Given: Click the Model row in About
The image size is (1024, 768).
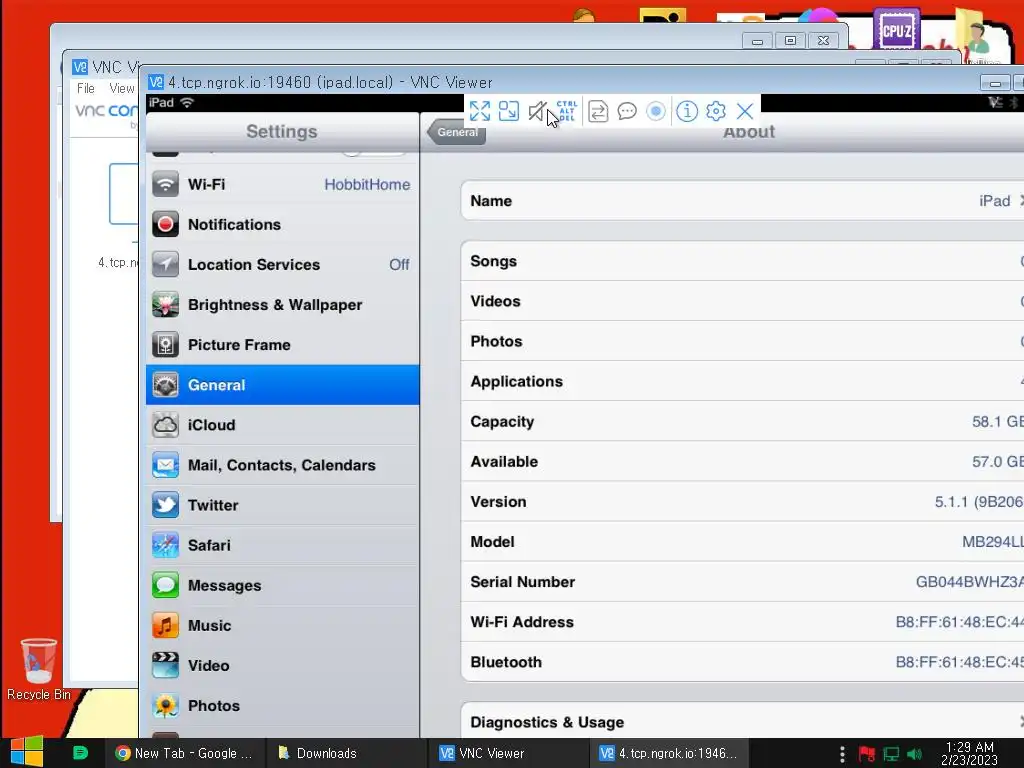Looking at the screenshot, I should coord(743,541).
